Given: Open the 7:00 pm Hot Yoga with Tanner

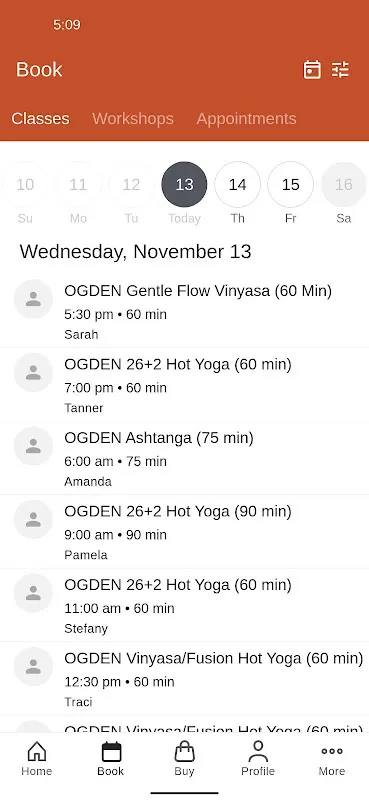Looking at the screenshot, I should pos(184,385).
